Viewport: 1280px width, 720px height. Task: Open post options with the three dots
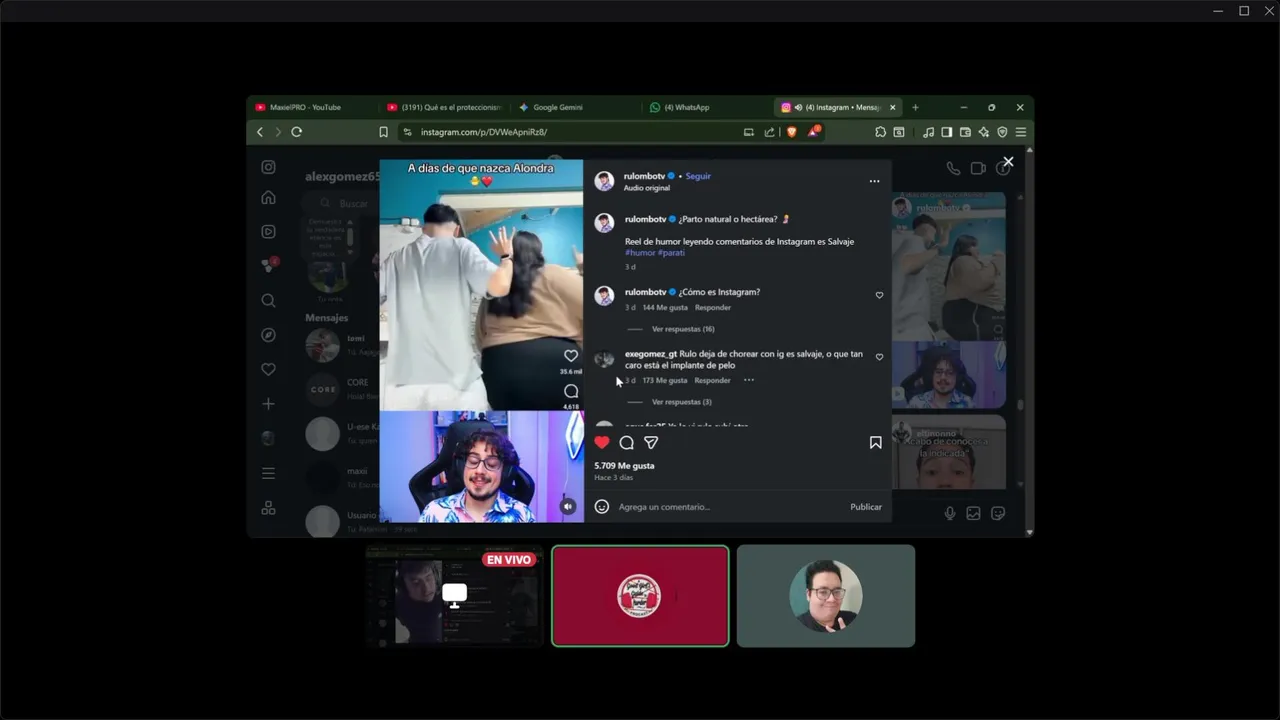click(874, 181)
